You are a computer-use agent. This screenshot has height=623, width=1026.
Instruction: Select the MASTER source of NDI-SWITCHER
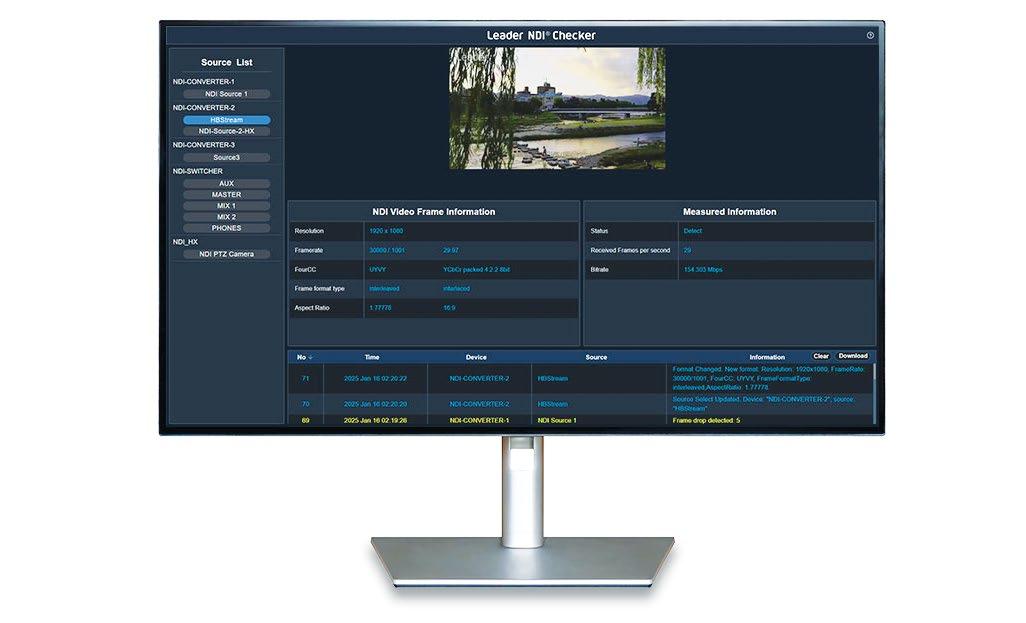(x=226, y=194)
